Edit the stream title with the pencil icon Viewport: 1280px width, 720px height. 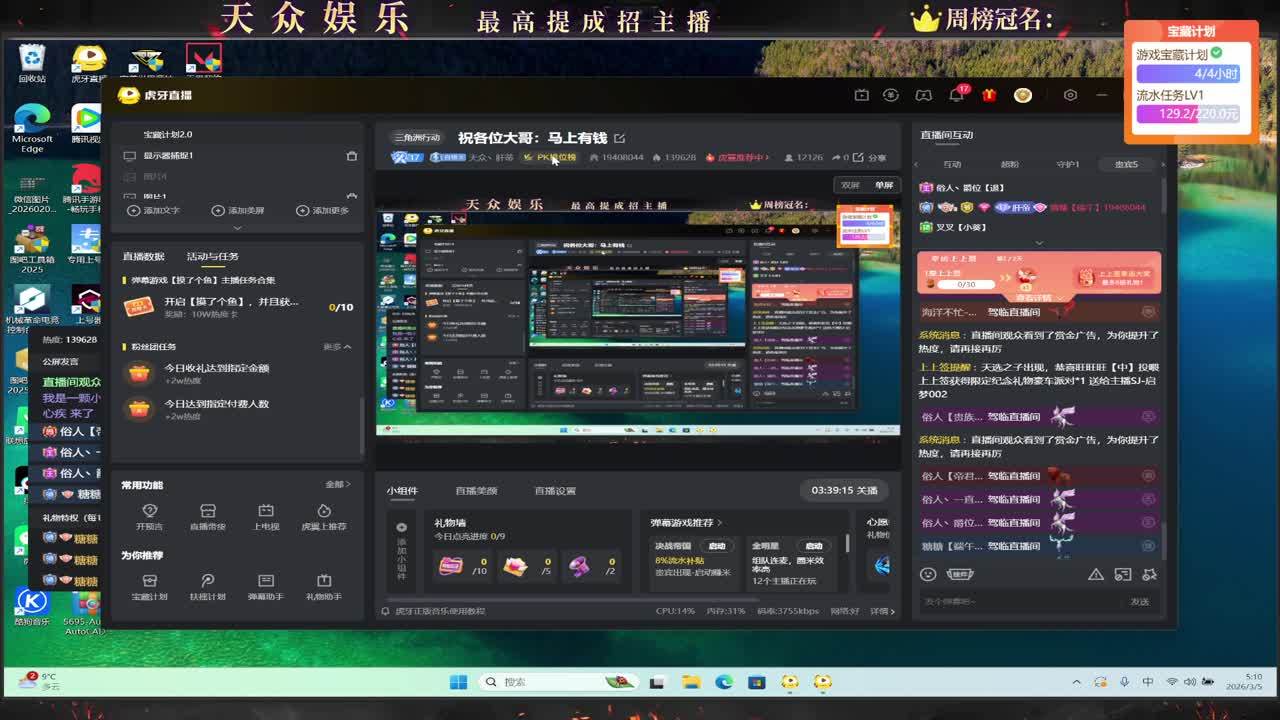(619, 138)
